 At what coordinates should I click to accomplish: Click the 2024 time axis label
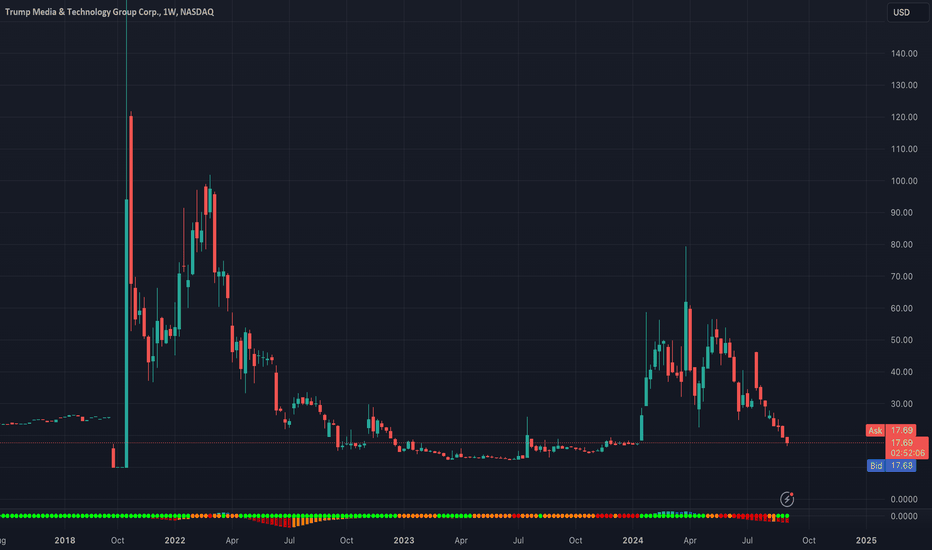click(x=632, y=540)
